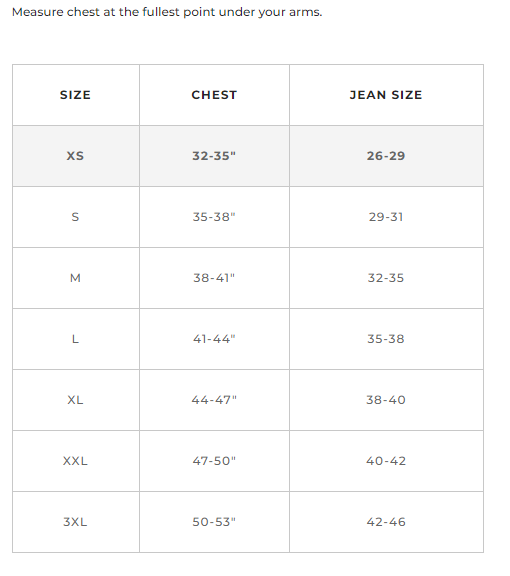The height and width of the screenshot is (576, 510).
Task: Click jean size 42-46 cell
Action: [386, 522]
